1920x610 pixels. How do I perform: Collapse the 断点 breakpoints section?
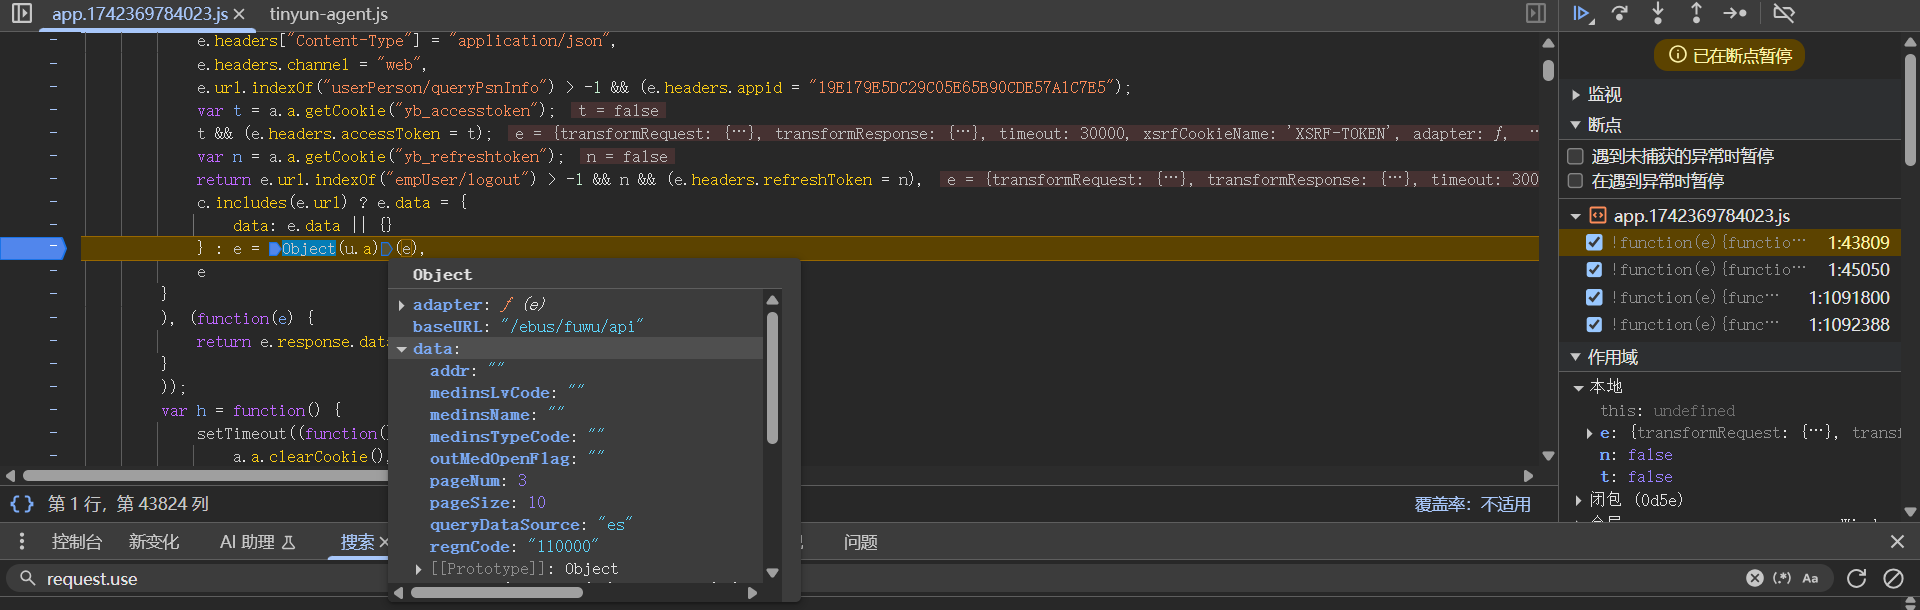[x=1576, y=125]
